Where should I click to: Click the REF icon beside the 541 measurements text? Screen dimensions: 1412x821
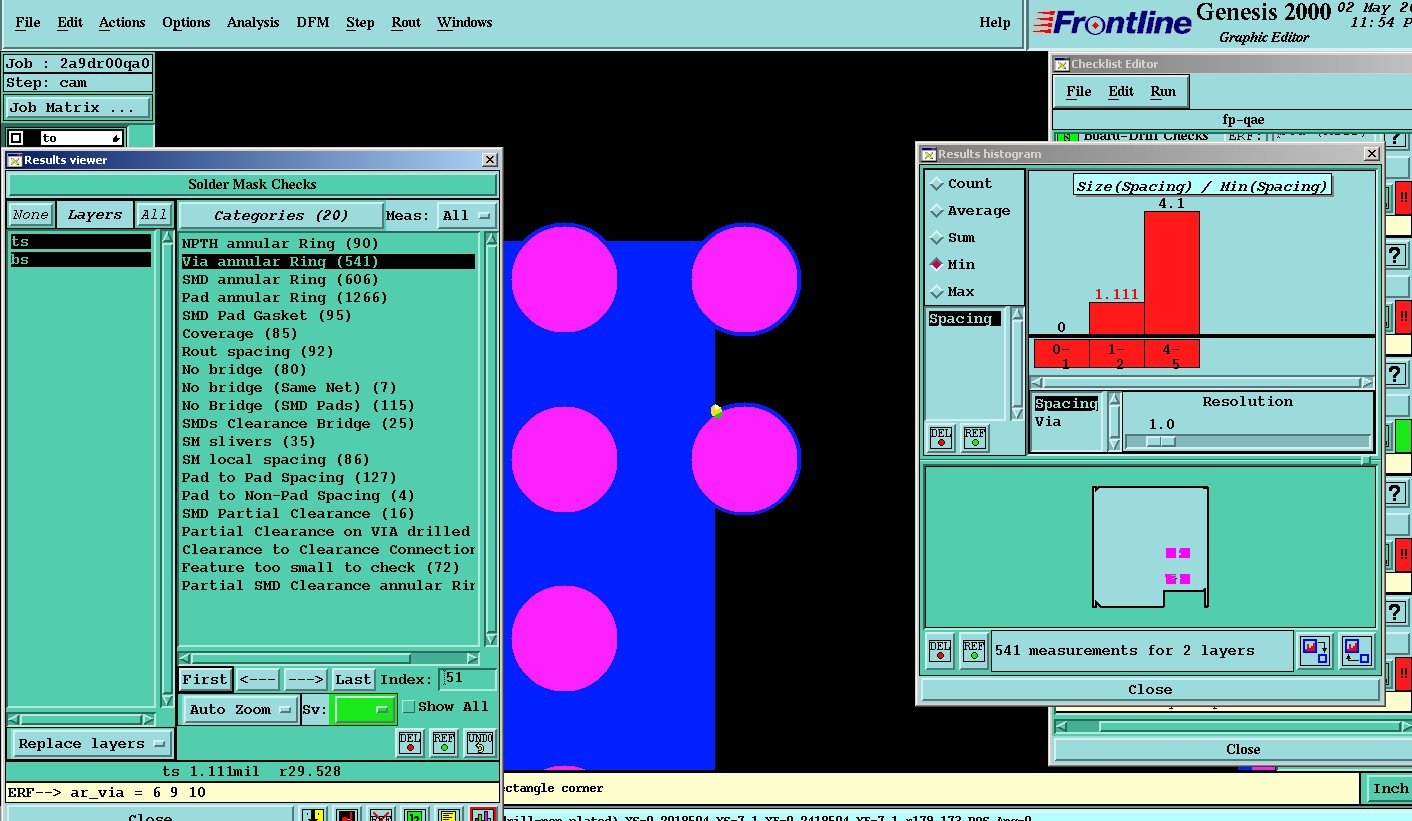(x=974, y=650)
